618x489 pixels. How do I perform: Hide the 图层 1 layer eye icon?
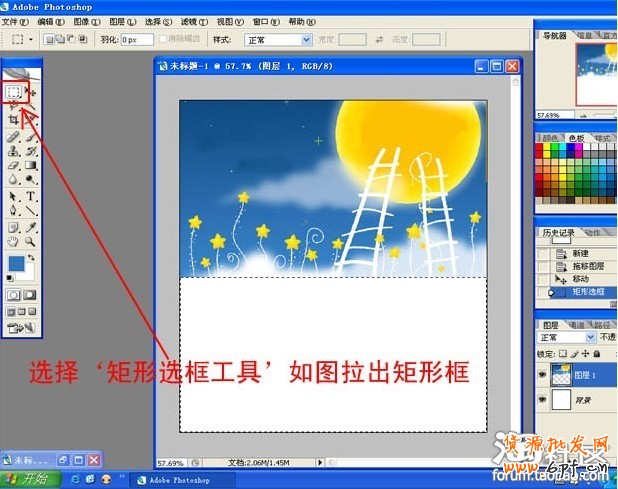click(x=543, y=374)
